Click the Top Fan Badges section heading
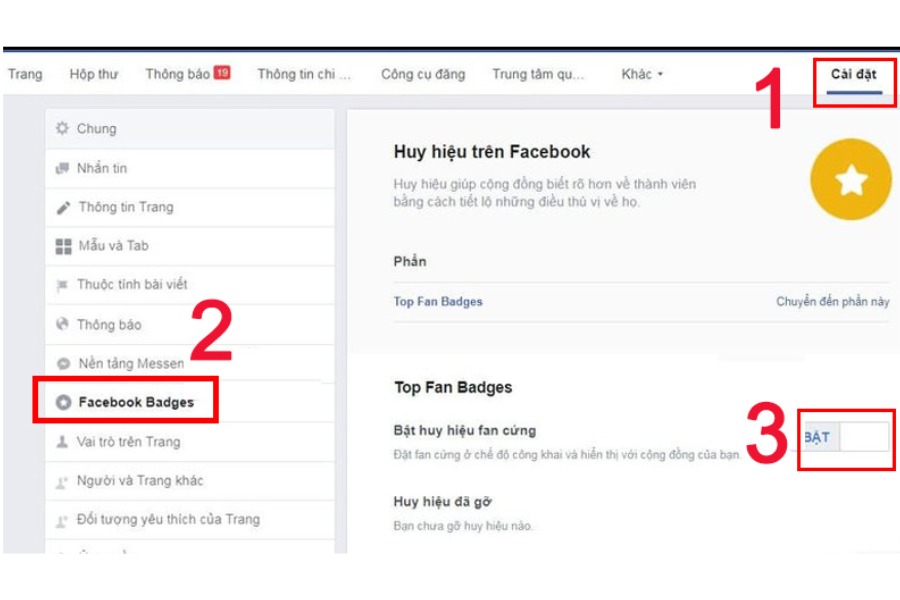 pyautogui.click(x=453, y=388)
